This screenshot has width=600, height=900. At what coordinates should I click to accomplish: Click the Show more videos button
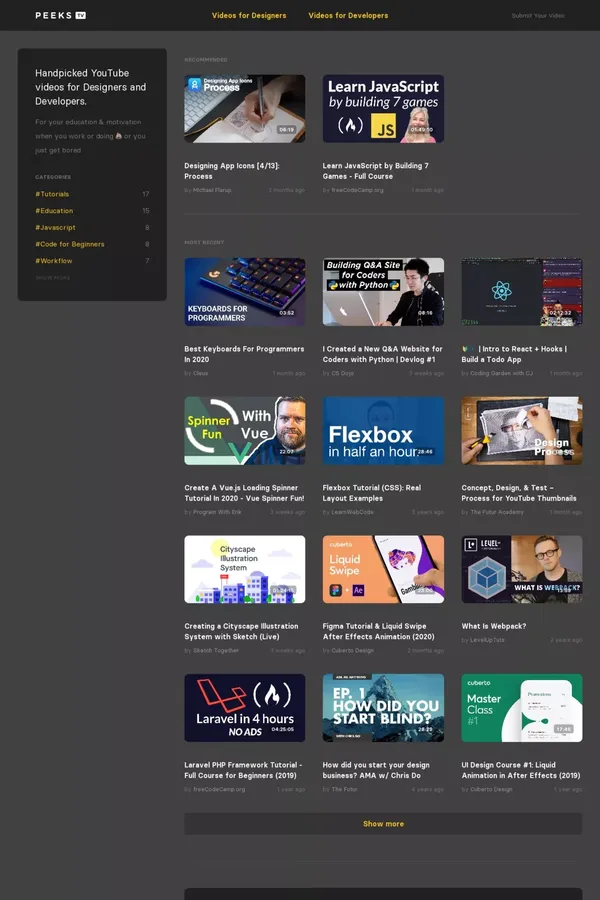[x=383, y=824]
